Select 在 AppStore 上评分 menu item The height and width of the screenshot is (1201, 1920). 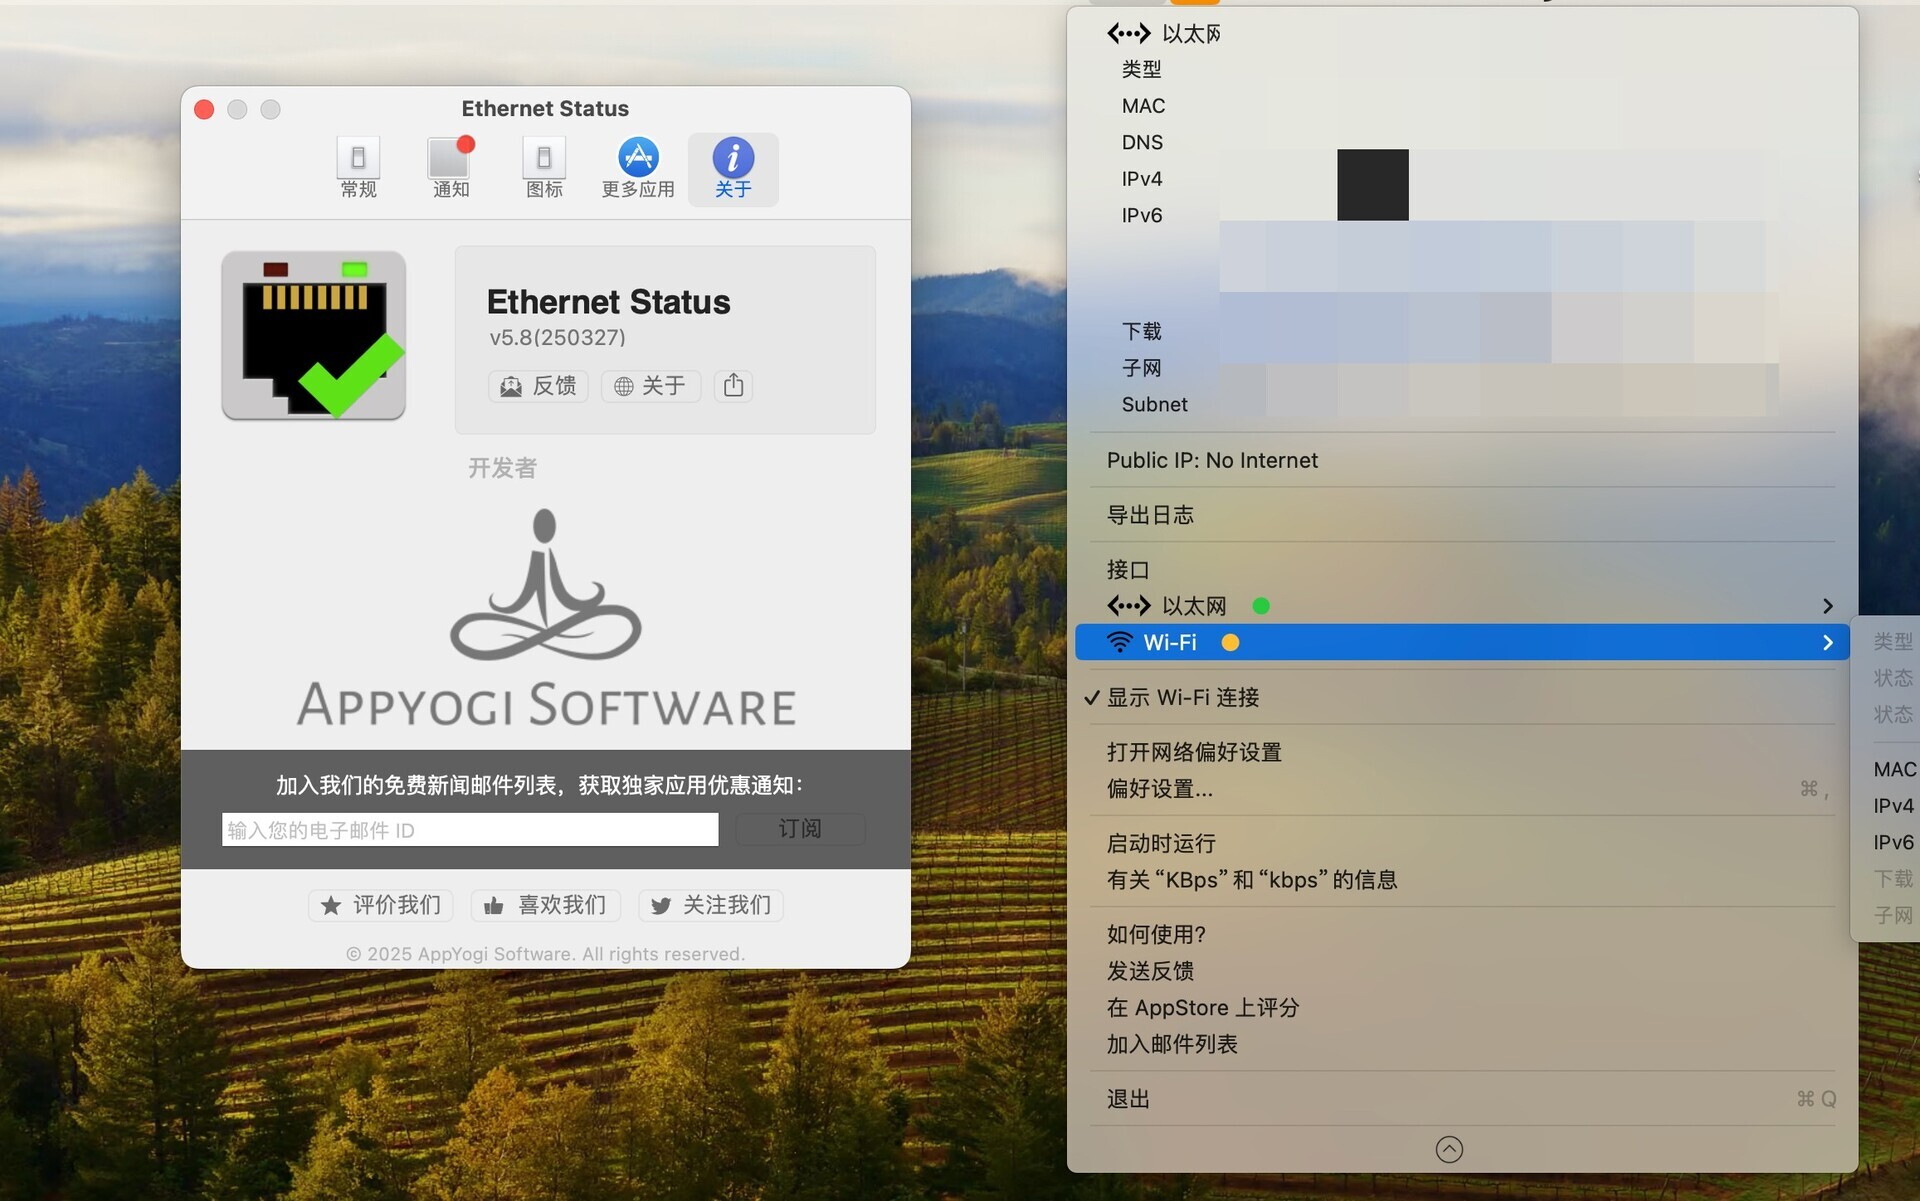[x=1462, y=1007]
